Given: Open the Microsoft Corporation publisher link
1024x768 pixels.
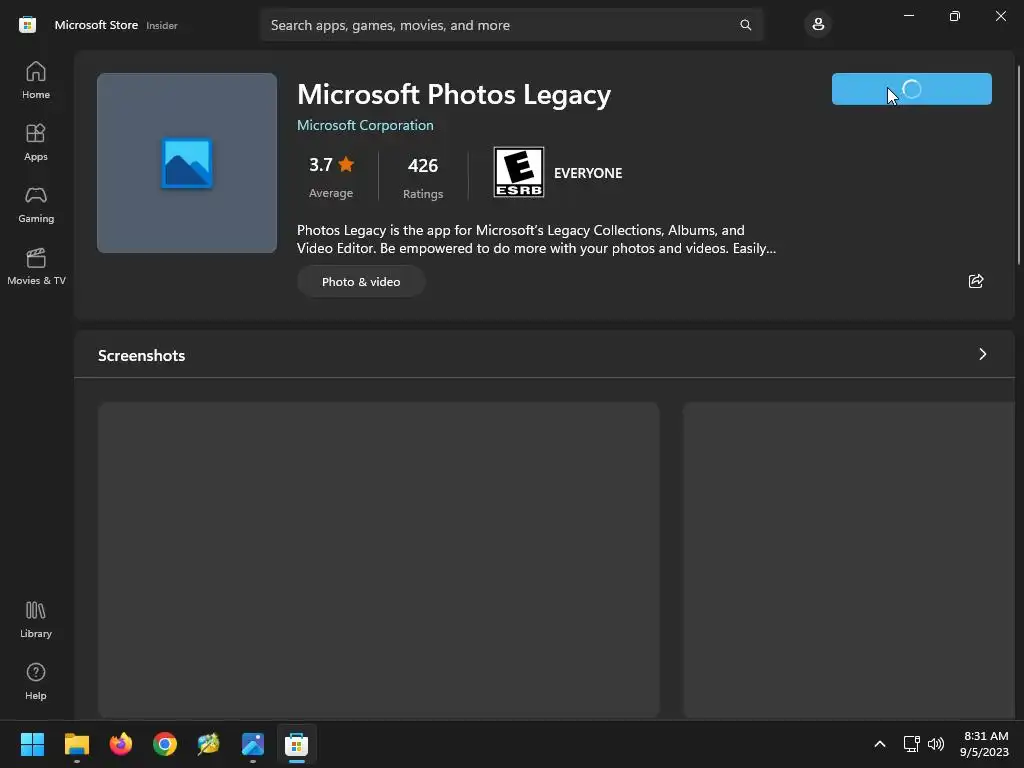Looking at the screenshot, I should (x=365, y=125).
